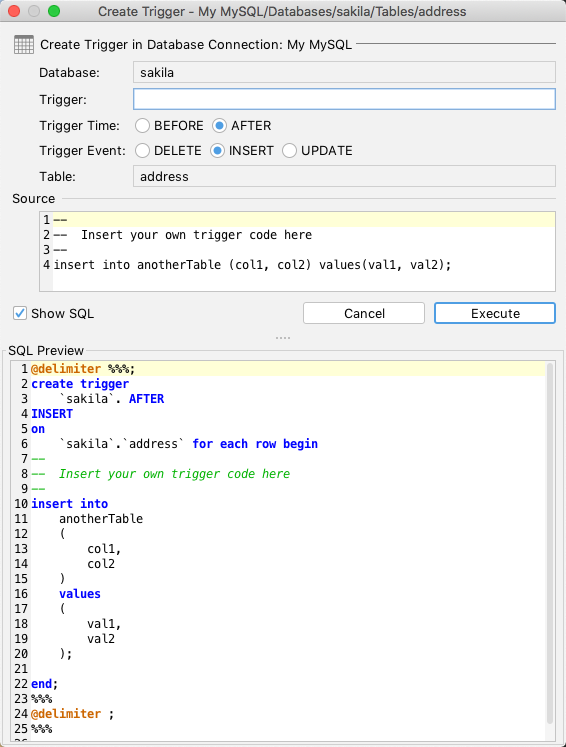Click the Database field showing sakila
Image resolution: width=566 pixels, height=747 pixels.
(344, 72)
